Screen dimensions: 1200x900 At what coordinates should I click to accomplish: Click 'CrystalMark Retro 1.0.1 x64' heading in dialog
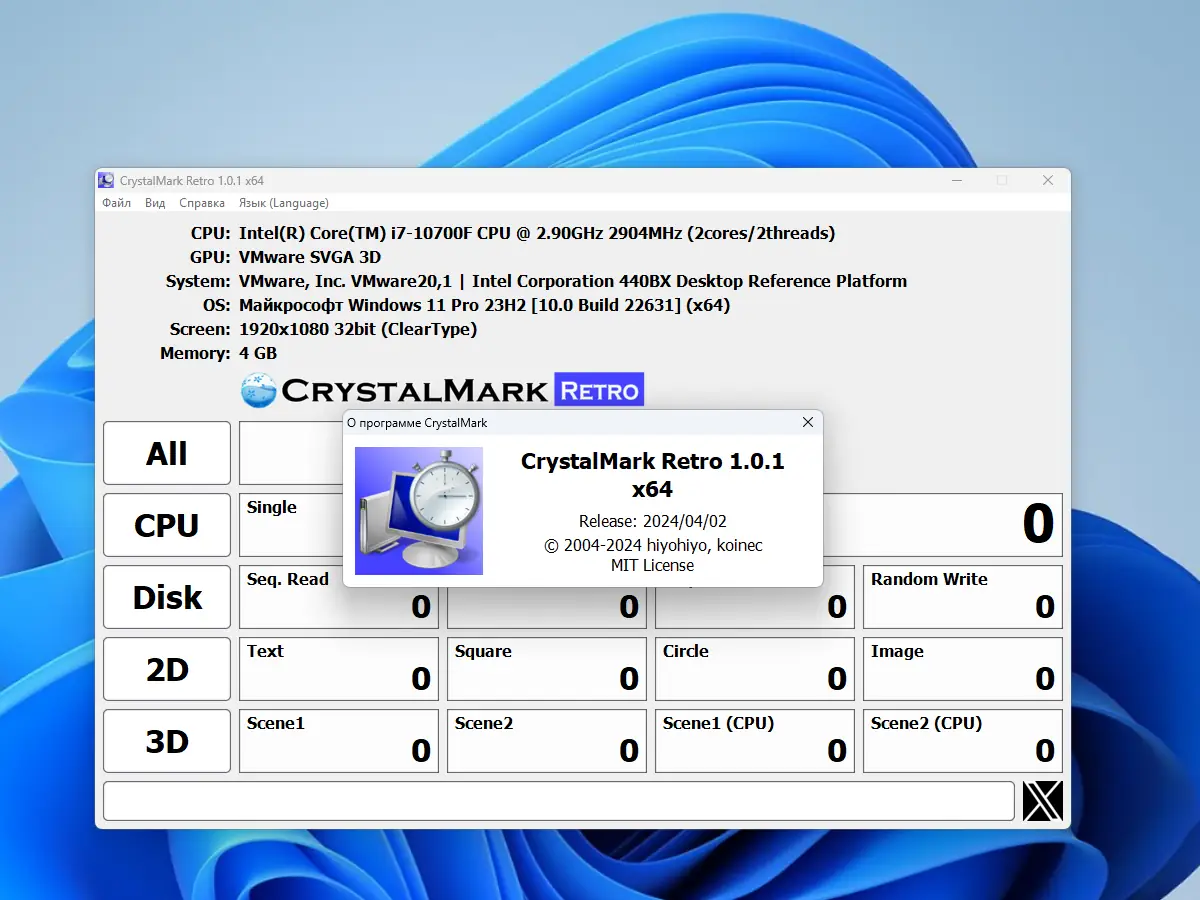click(x=652, y=475)
